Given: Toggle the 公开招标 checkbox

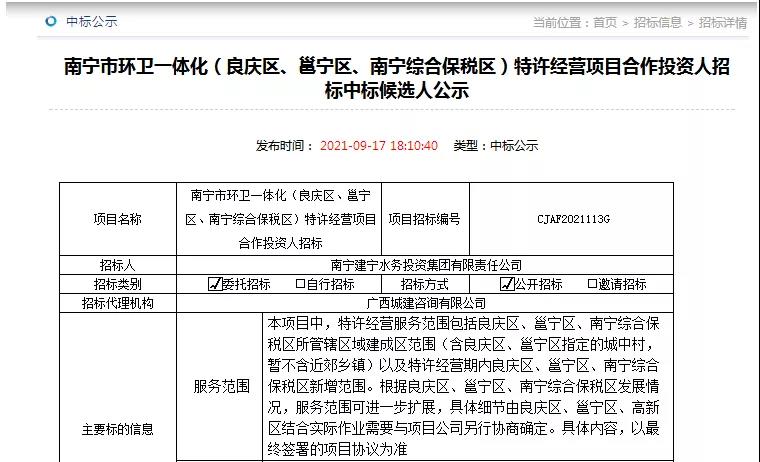Looking at the screenshot, I should coord(507,284).
